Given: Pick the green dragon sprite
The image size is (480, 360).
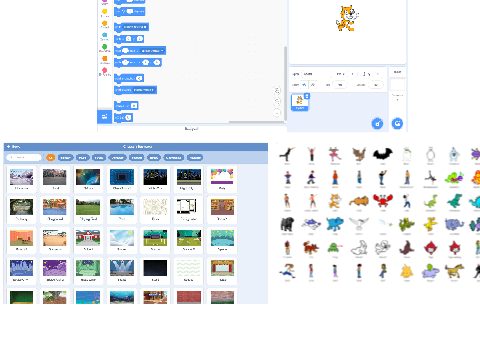Looking at the screenshot, I should (x=406, y=224).
